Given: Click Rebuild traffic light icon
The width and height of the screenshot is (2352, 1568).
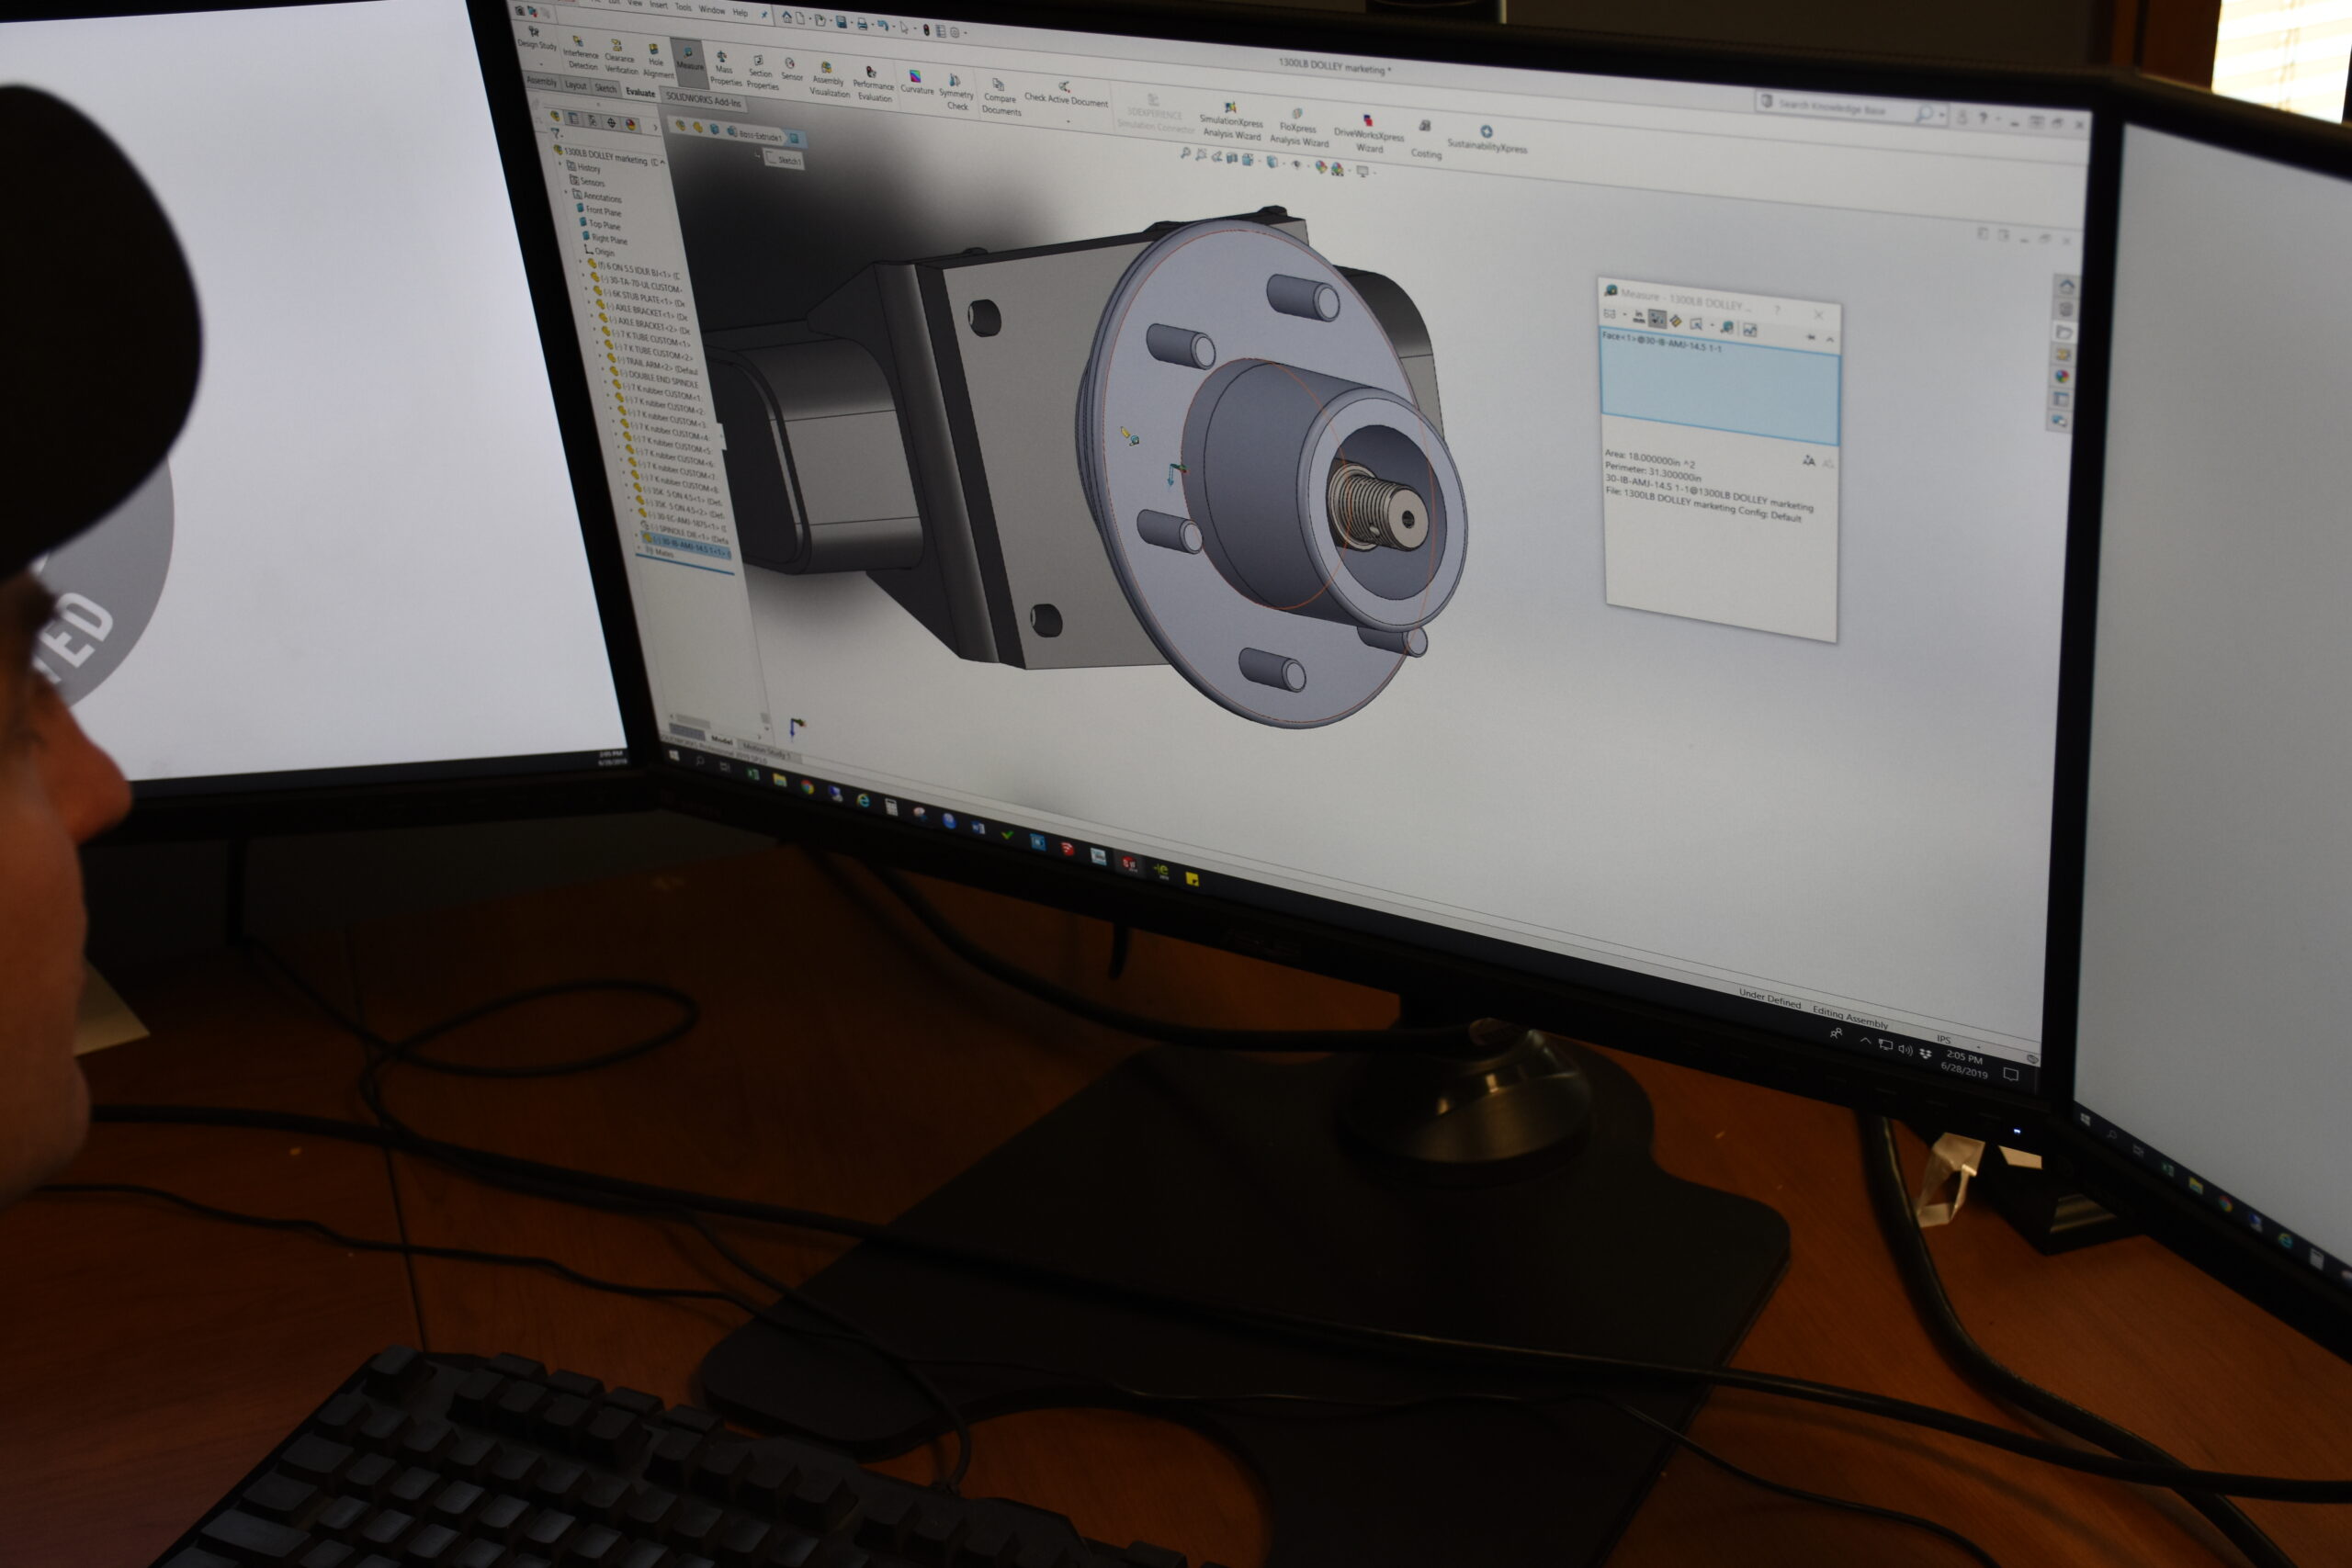Looking at the screenshot, I should point(926,30).
